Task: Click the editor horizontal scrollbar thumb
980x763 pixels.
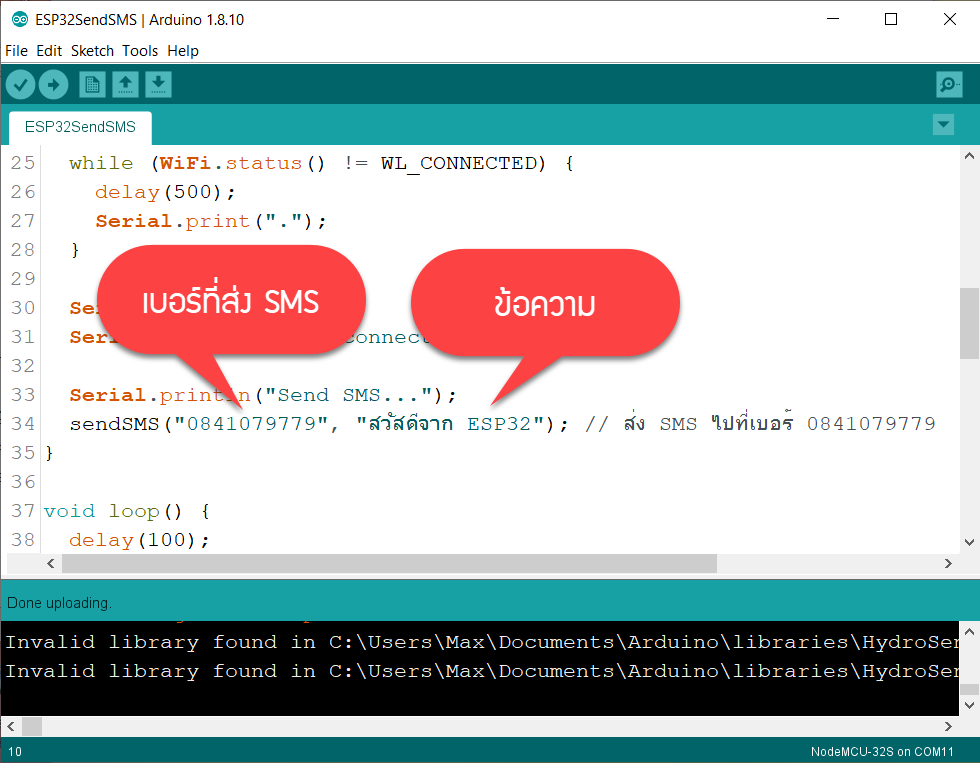Action: pos(389,564)
